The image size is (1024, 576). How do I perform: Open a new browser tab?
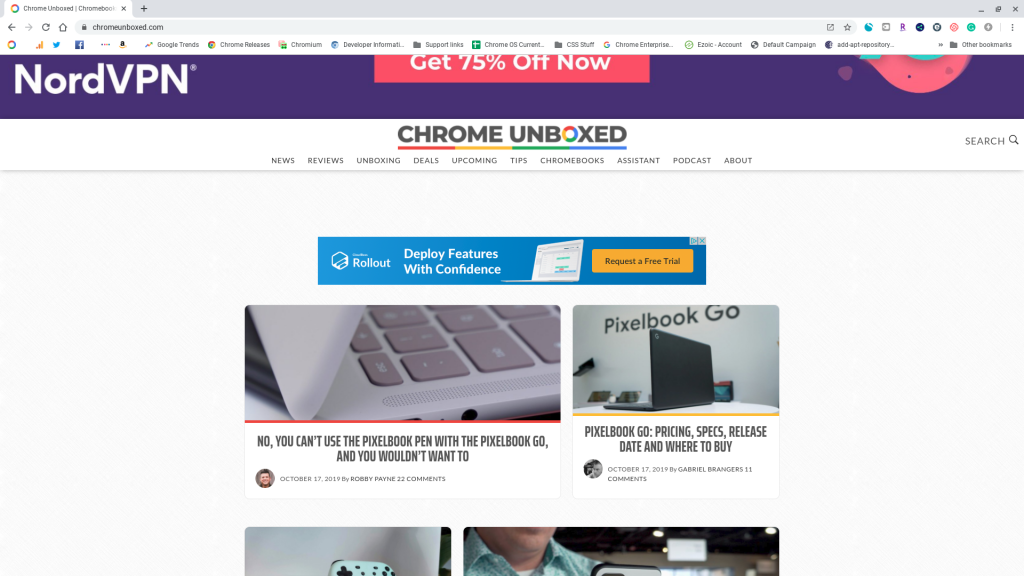tap(144, 8)
